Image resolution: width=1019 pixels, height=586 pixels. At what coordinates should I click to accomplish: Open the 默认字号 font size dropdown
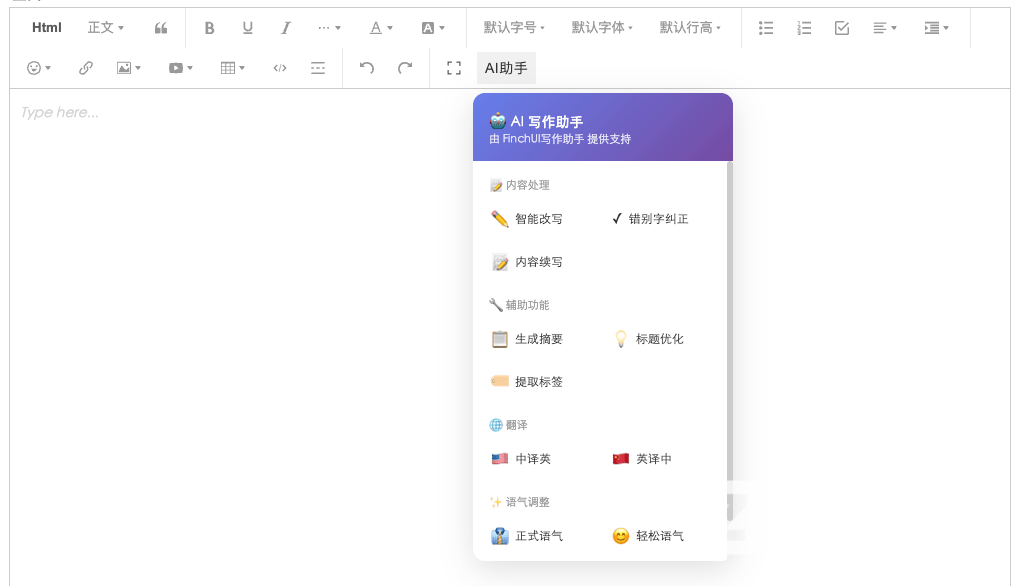click(513, 28)
